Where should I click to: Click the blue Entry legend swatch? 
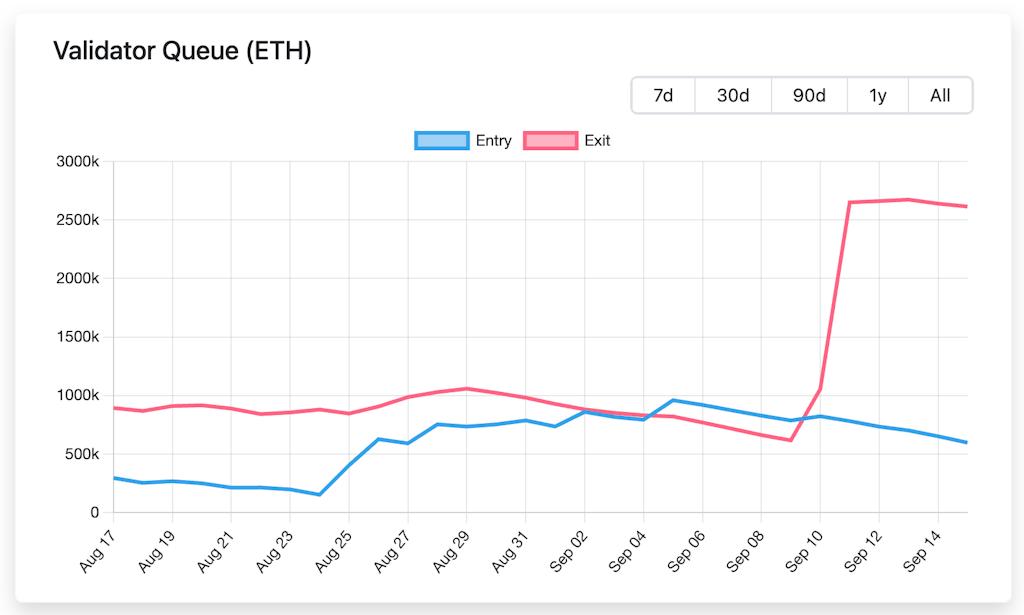click(442, 141)
